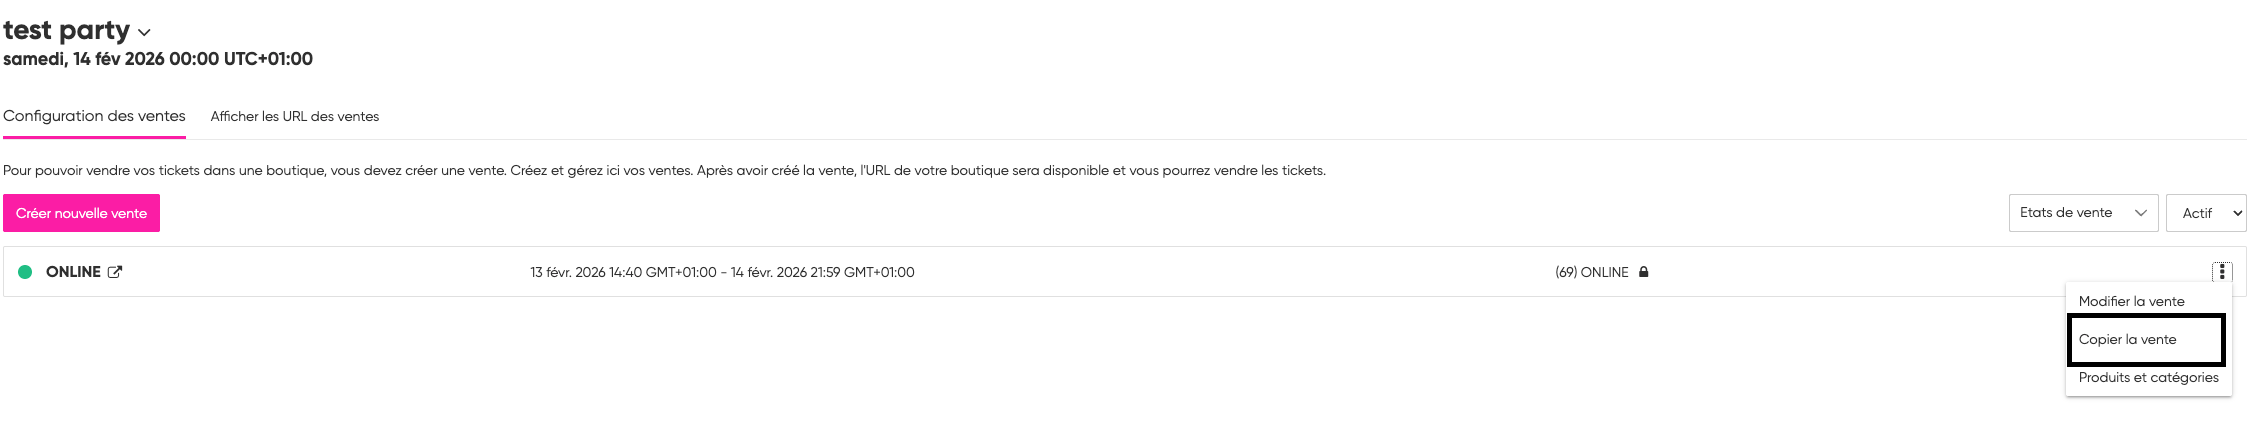This screenshot has width=2257, height=437.
Task: Choose Modifier la vente from the menu
Action: click(x=2131, y=301)
